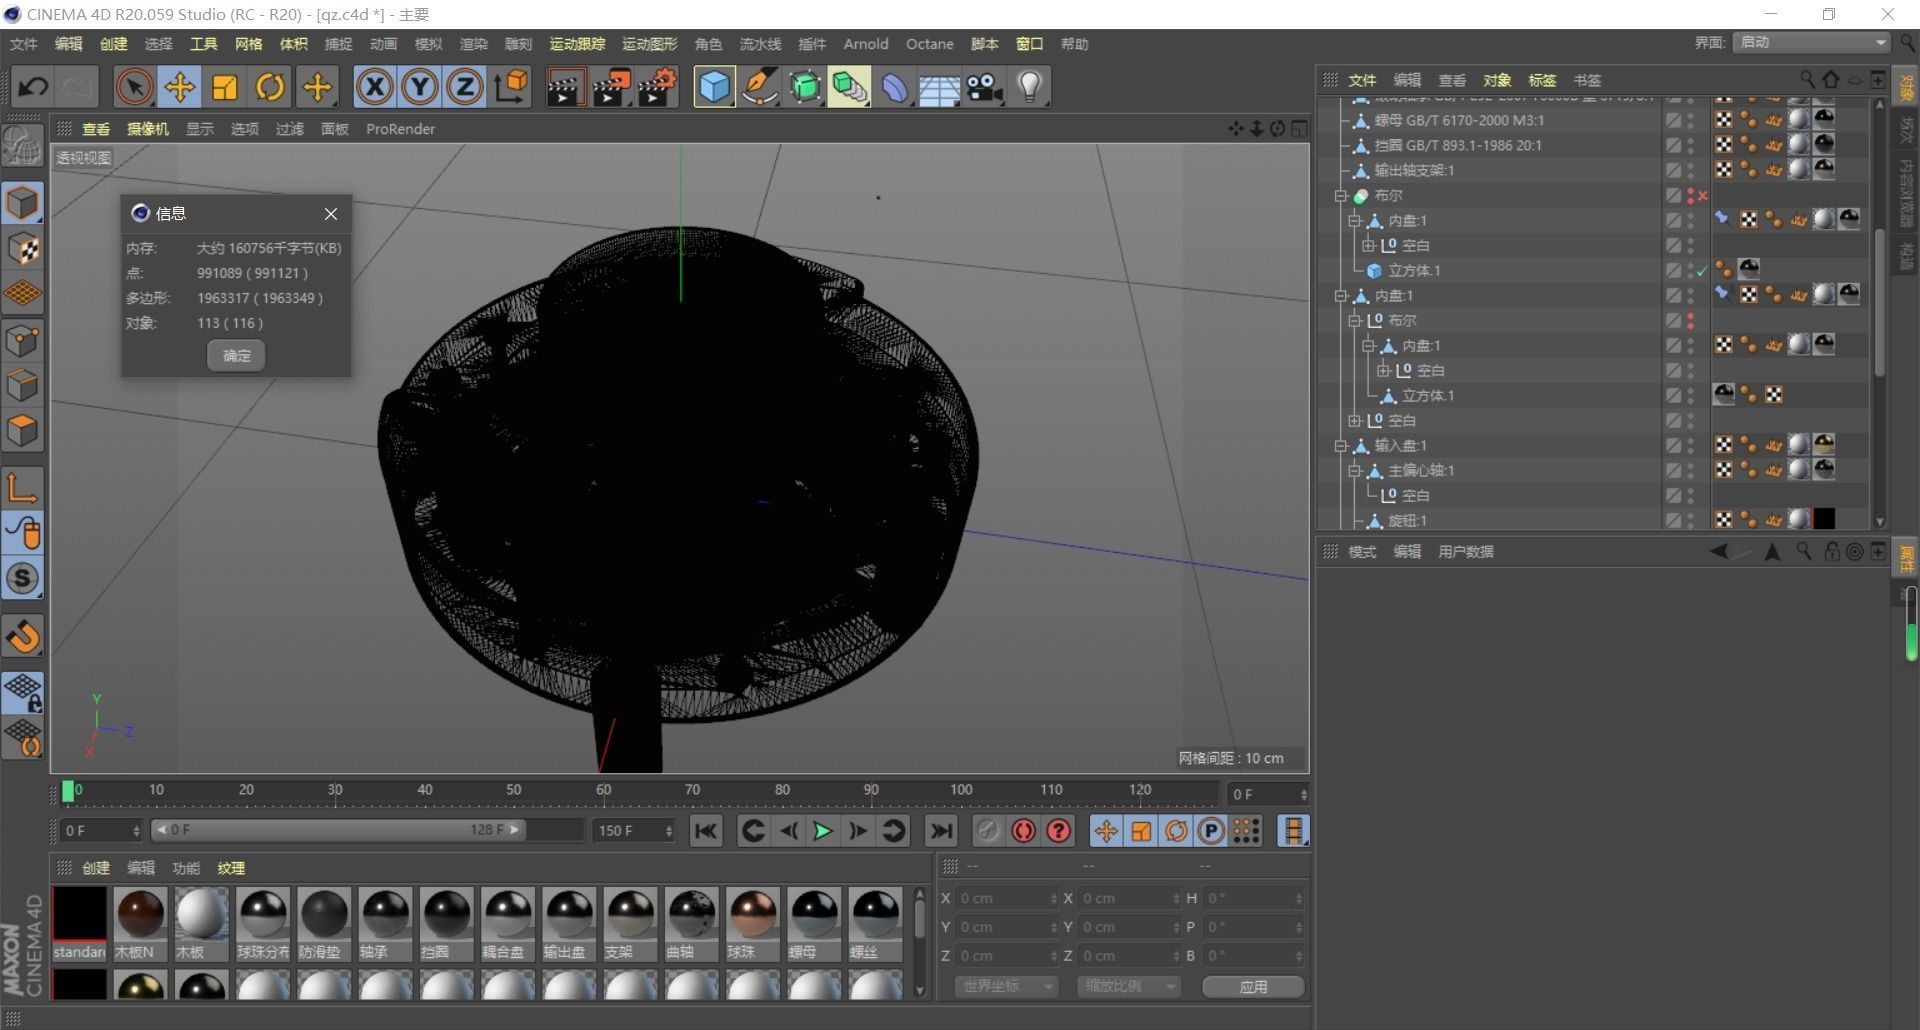Toggle the 布尔 red X enable
1920x1030 pixels.
click(x=1702, y=196)
